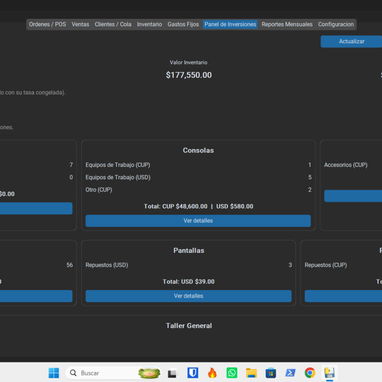Click the count 5 beside Equipos de Trabajo (USD)
The image size is (382, 382).
point(310,177)
